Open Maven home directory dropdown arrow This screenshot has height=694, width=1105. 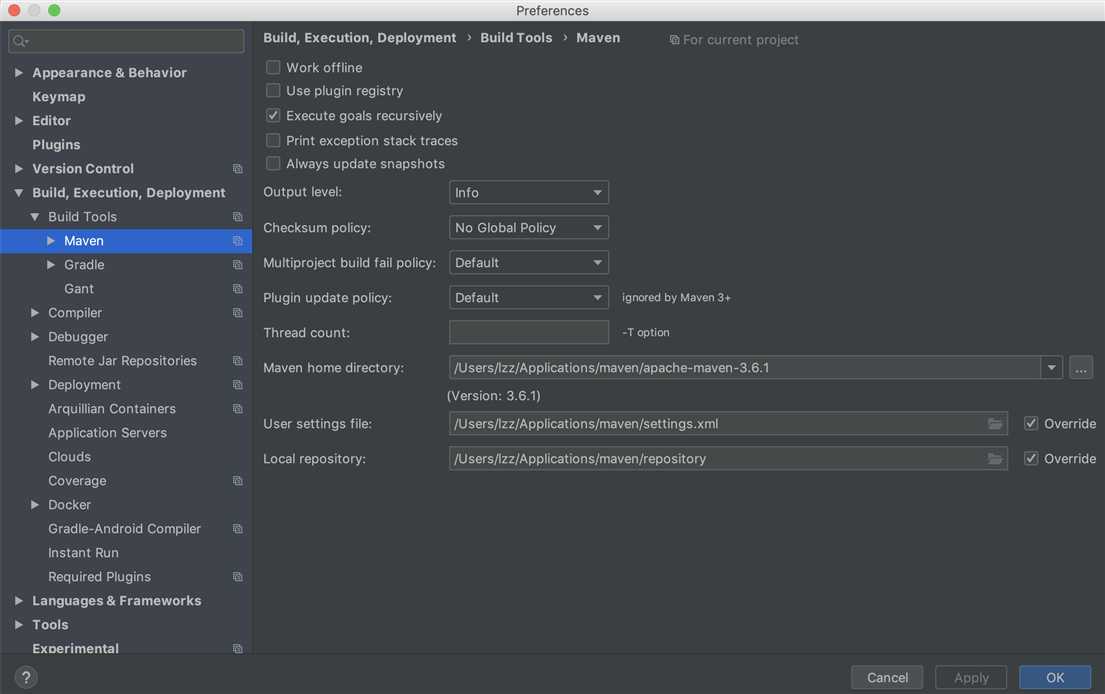tap(1051, 368)
